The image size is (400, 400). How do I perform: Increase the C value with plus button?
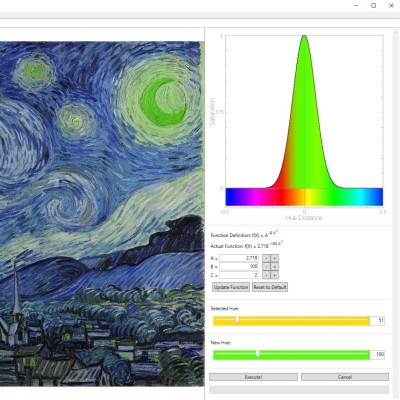(274, 275)
